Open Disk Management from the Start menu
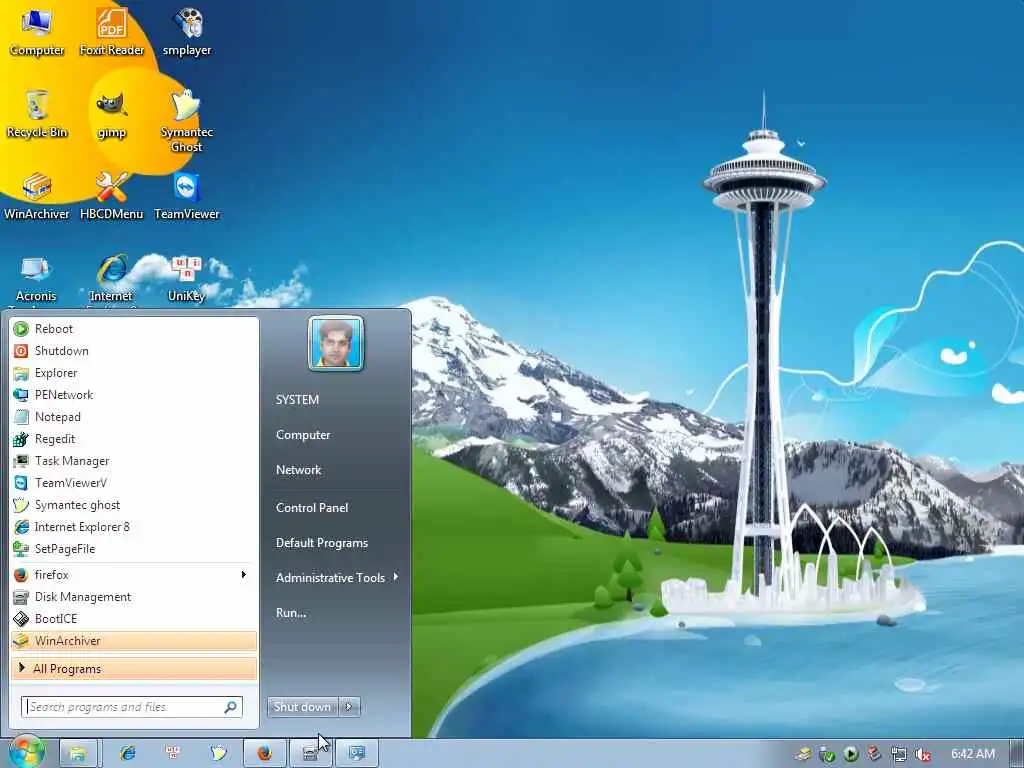This screenshot has width=1024, height=768. pyautogui.click(x=134, y=597)
